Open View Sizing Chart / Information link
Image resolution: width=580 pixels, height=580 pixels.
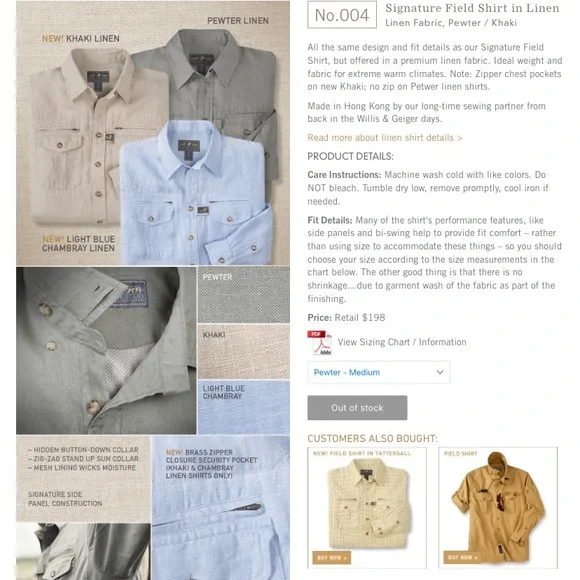[402, 342]
